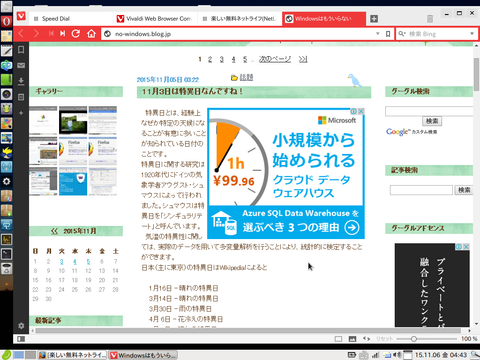Open the Mail panel
This screenshot has width=480, height=360.
click(21, 65)
